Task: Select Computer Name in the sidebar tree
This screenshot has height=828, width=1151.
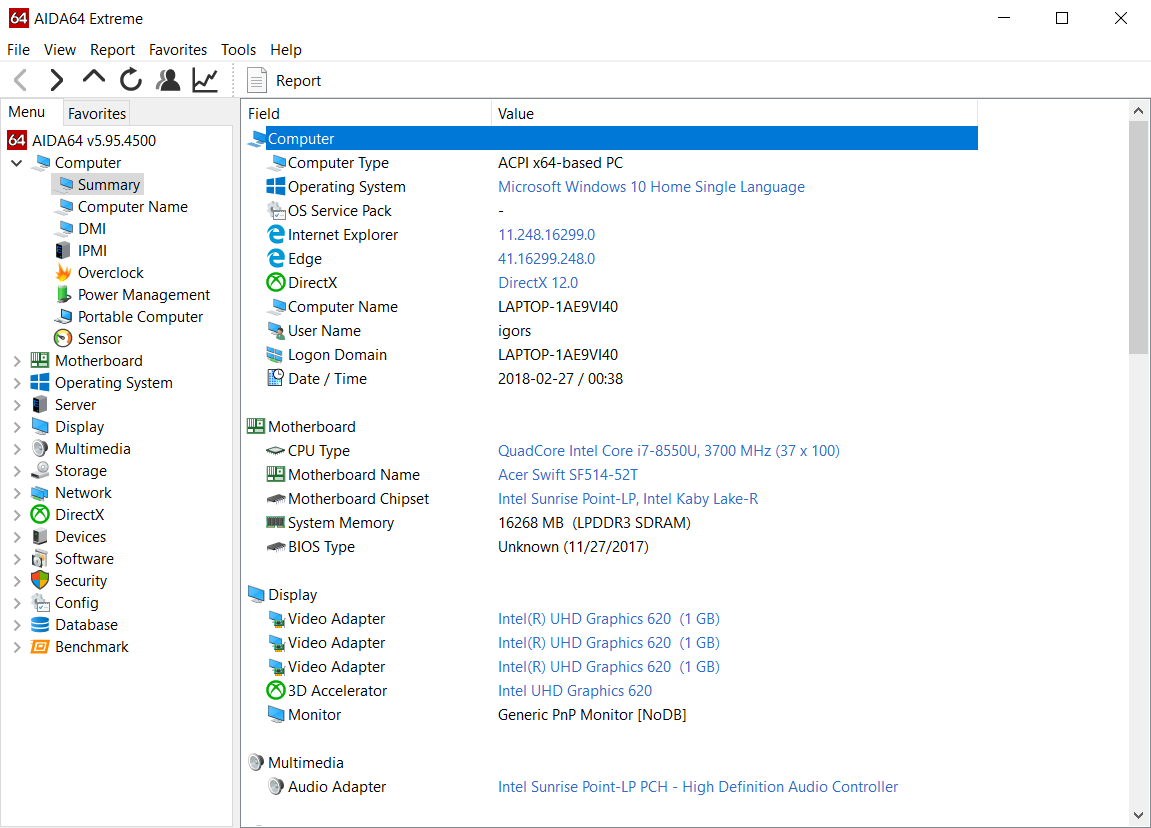Action: coord(132,207)
